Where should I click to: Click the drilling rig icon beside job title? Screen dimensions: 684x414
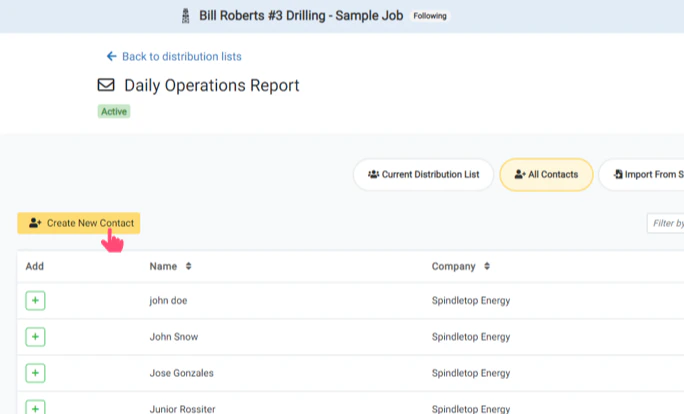(x=185, y=16)
